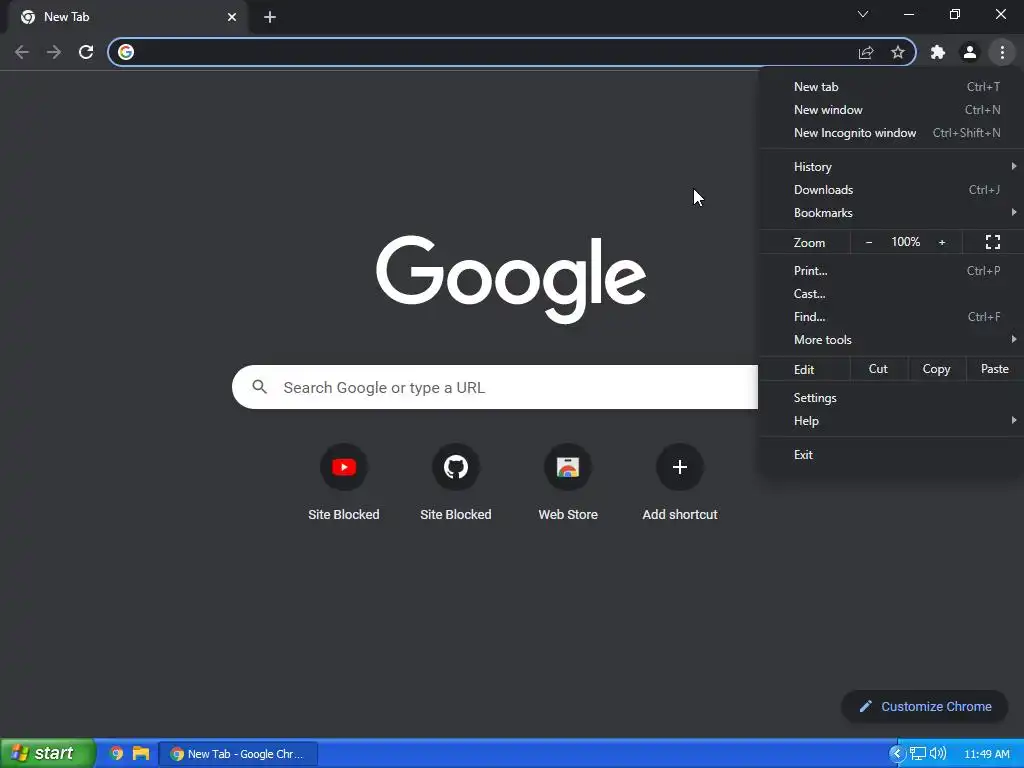This screenshot has width=1024, height=768.
Task: Launch Chrome from quick launch icon
Action: [116, 754]
